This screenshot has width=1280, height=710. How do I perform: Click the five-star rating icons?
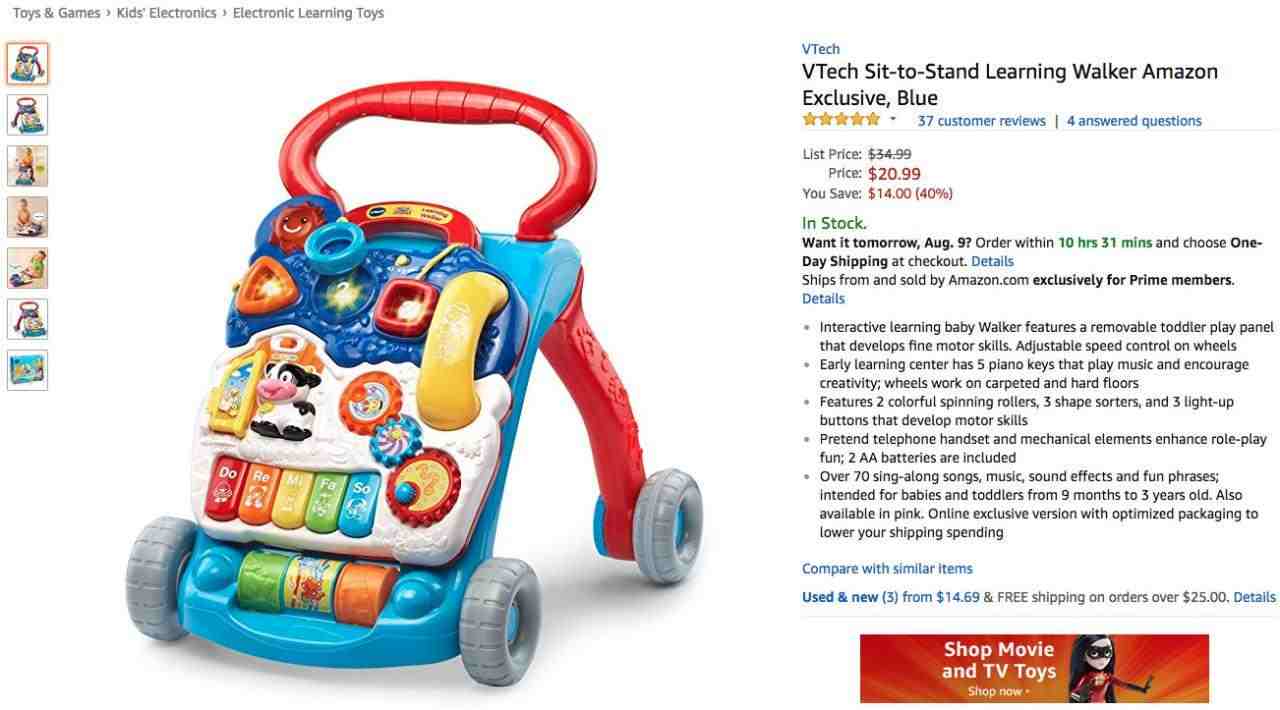[840, 120]
